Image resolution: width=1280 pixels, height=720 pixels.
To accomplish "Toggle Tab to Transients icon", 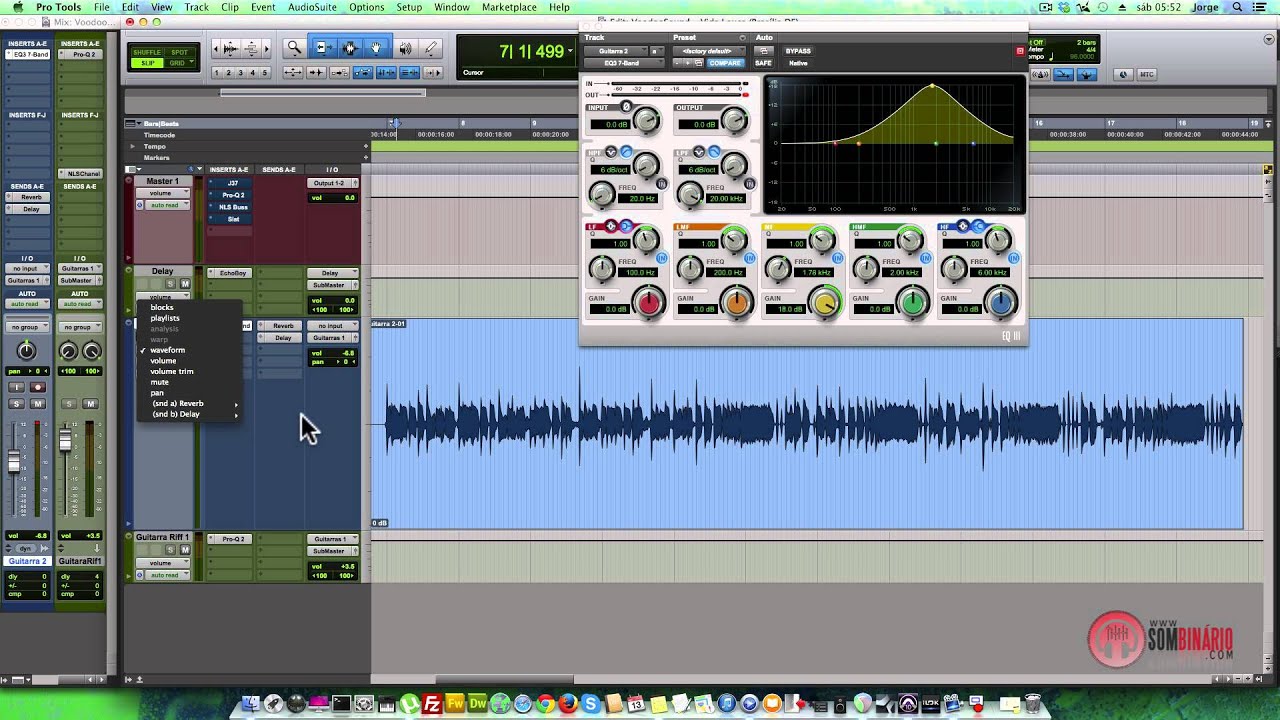I will (x=316, y=72).
